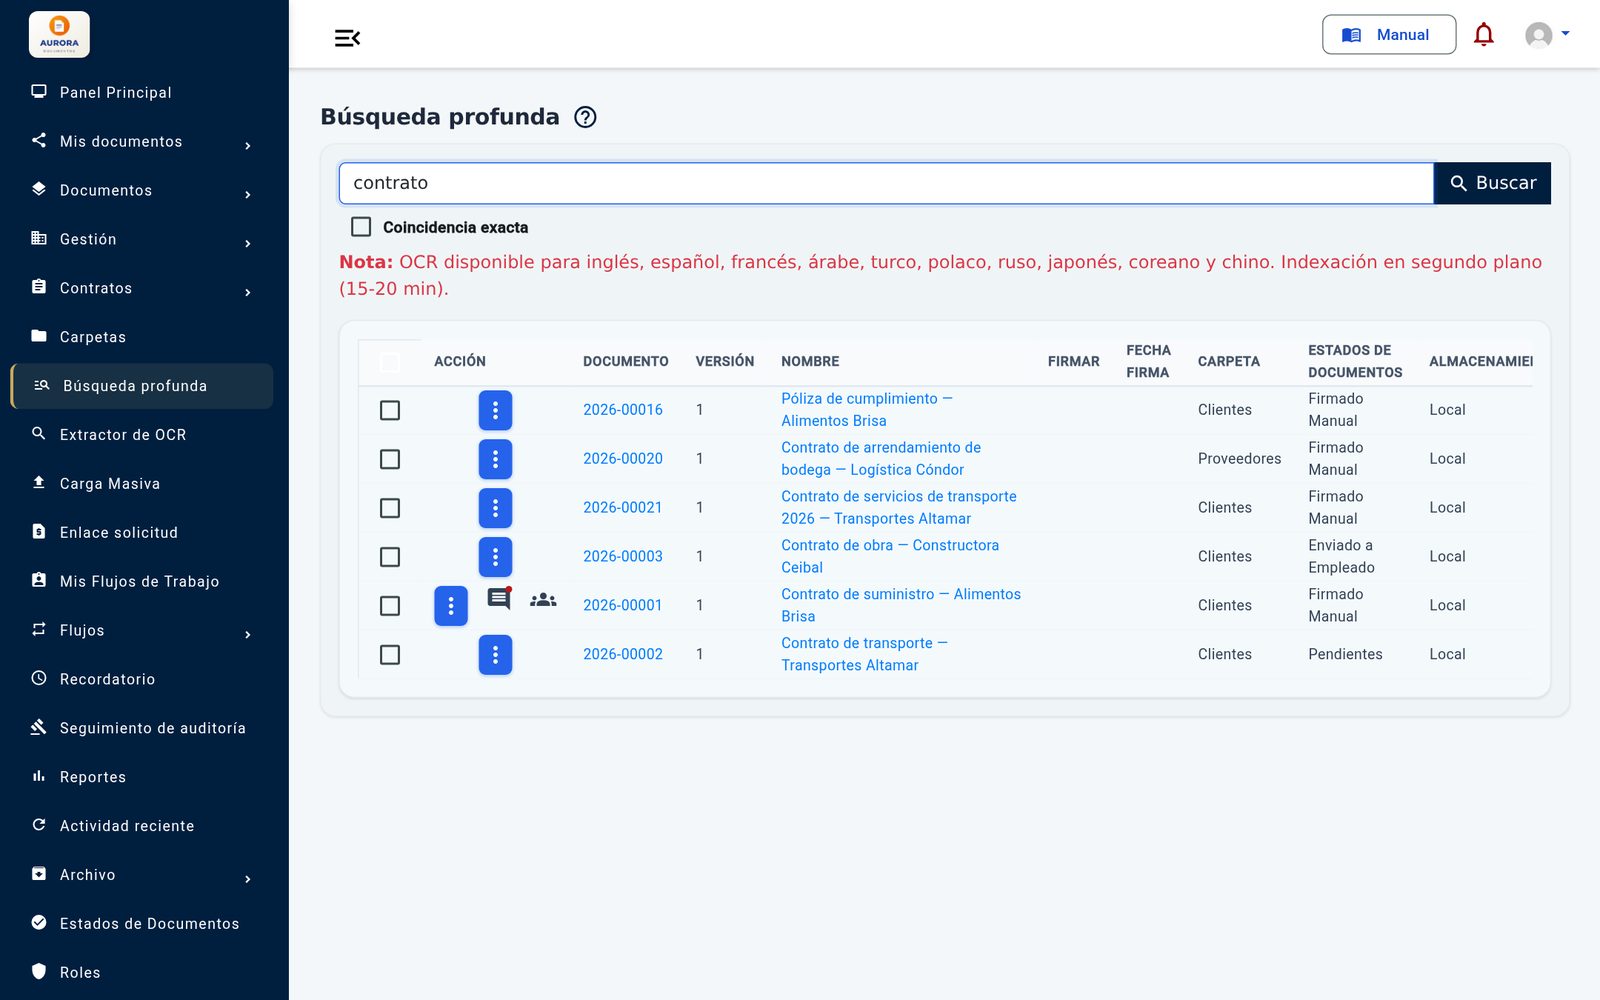Click the shared users icon on row 2026-00001
The image size is (1600, 1000).
543,600
